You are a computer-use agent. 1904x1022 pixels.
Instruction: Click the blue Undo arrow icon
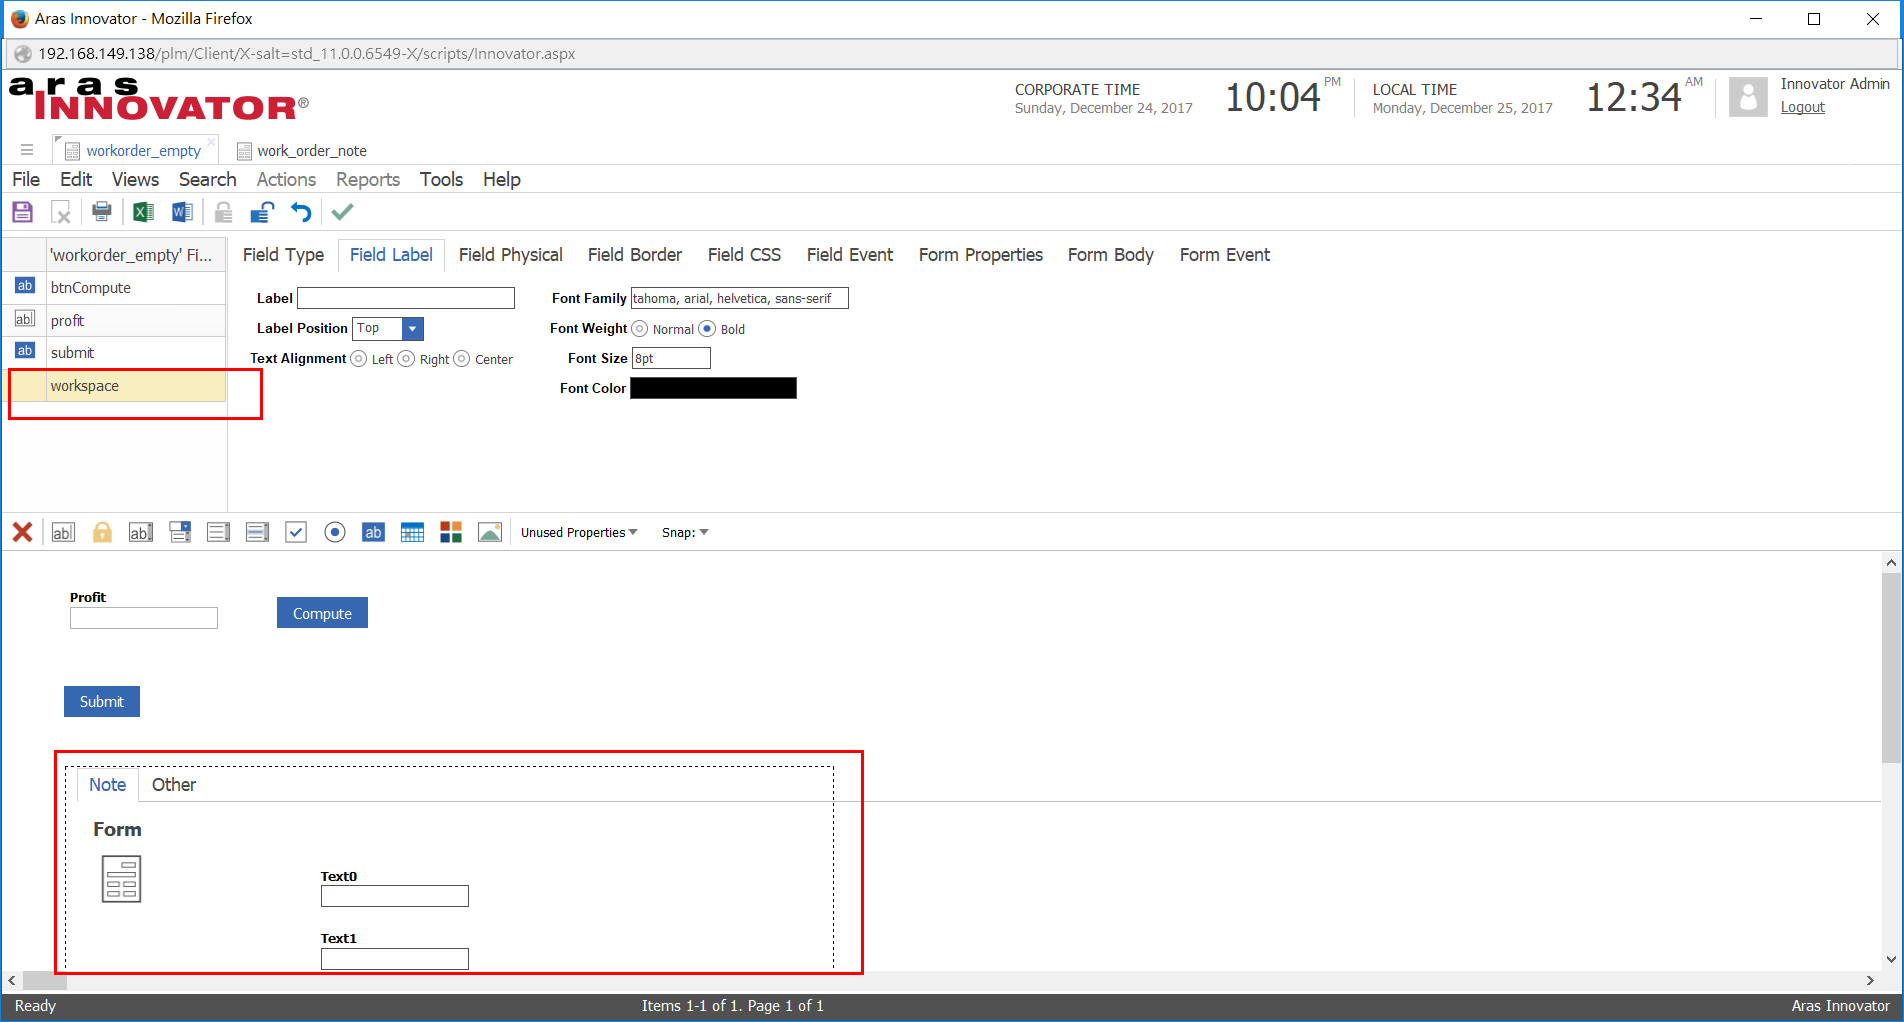point(301,212)
